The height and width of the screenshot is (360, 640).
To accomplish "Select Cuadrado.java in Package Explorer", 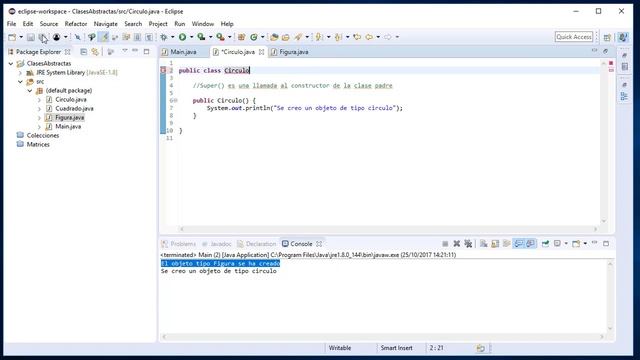I will click(74, 109).
